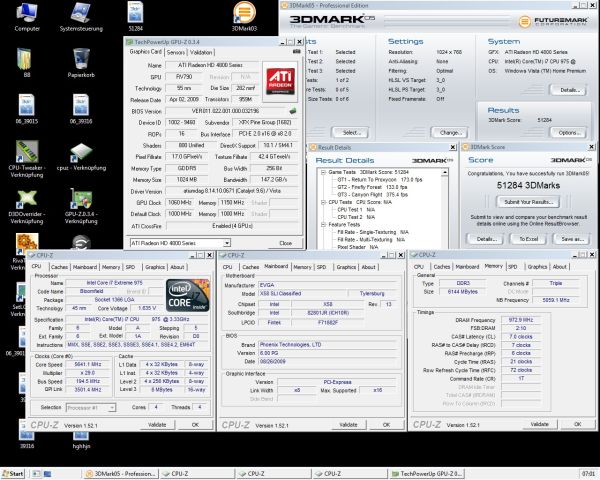Launch the D3DOverrider shortcut icon
The height and width of the screenshot is (480, 600).
tap(26, 207)
